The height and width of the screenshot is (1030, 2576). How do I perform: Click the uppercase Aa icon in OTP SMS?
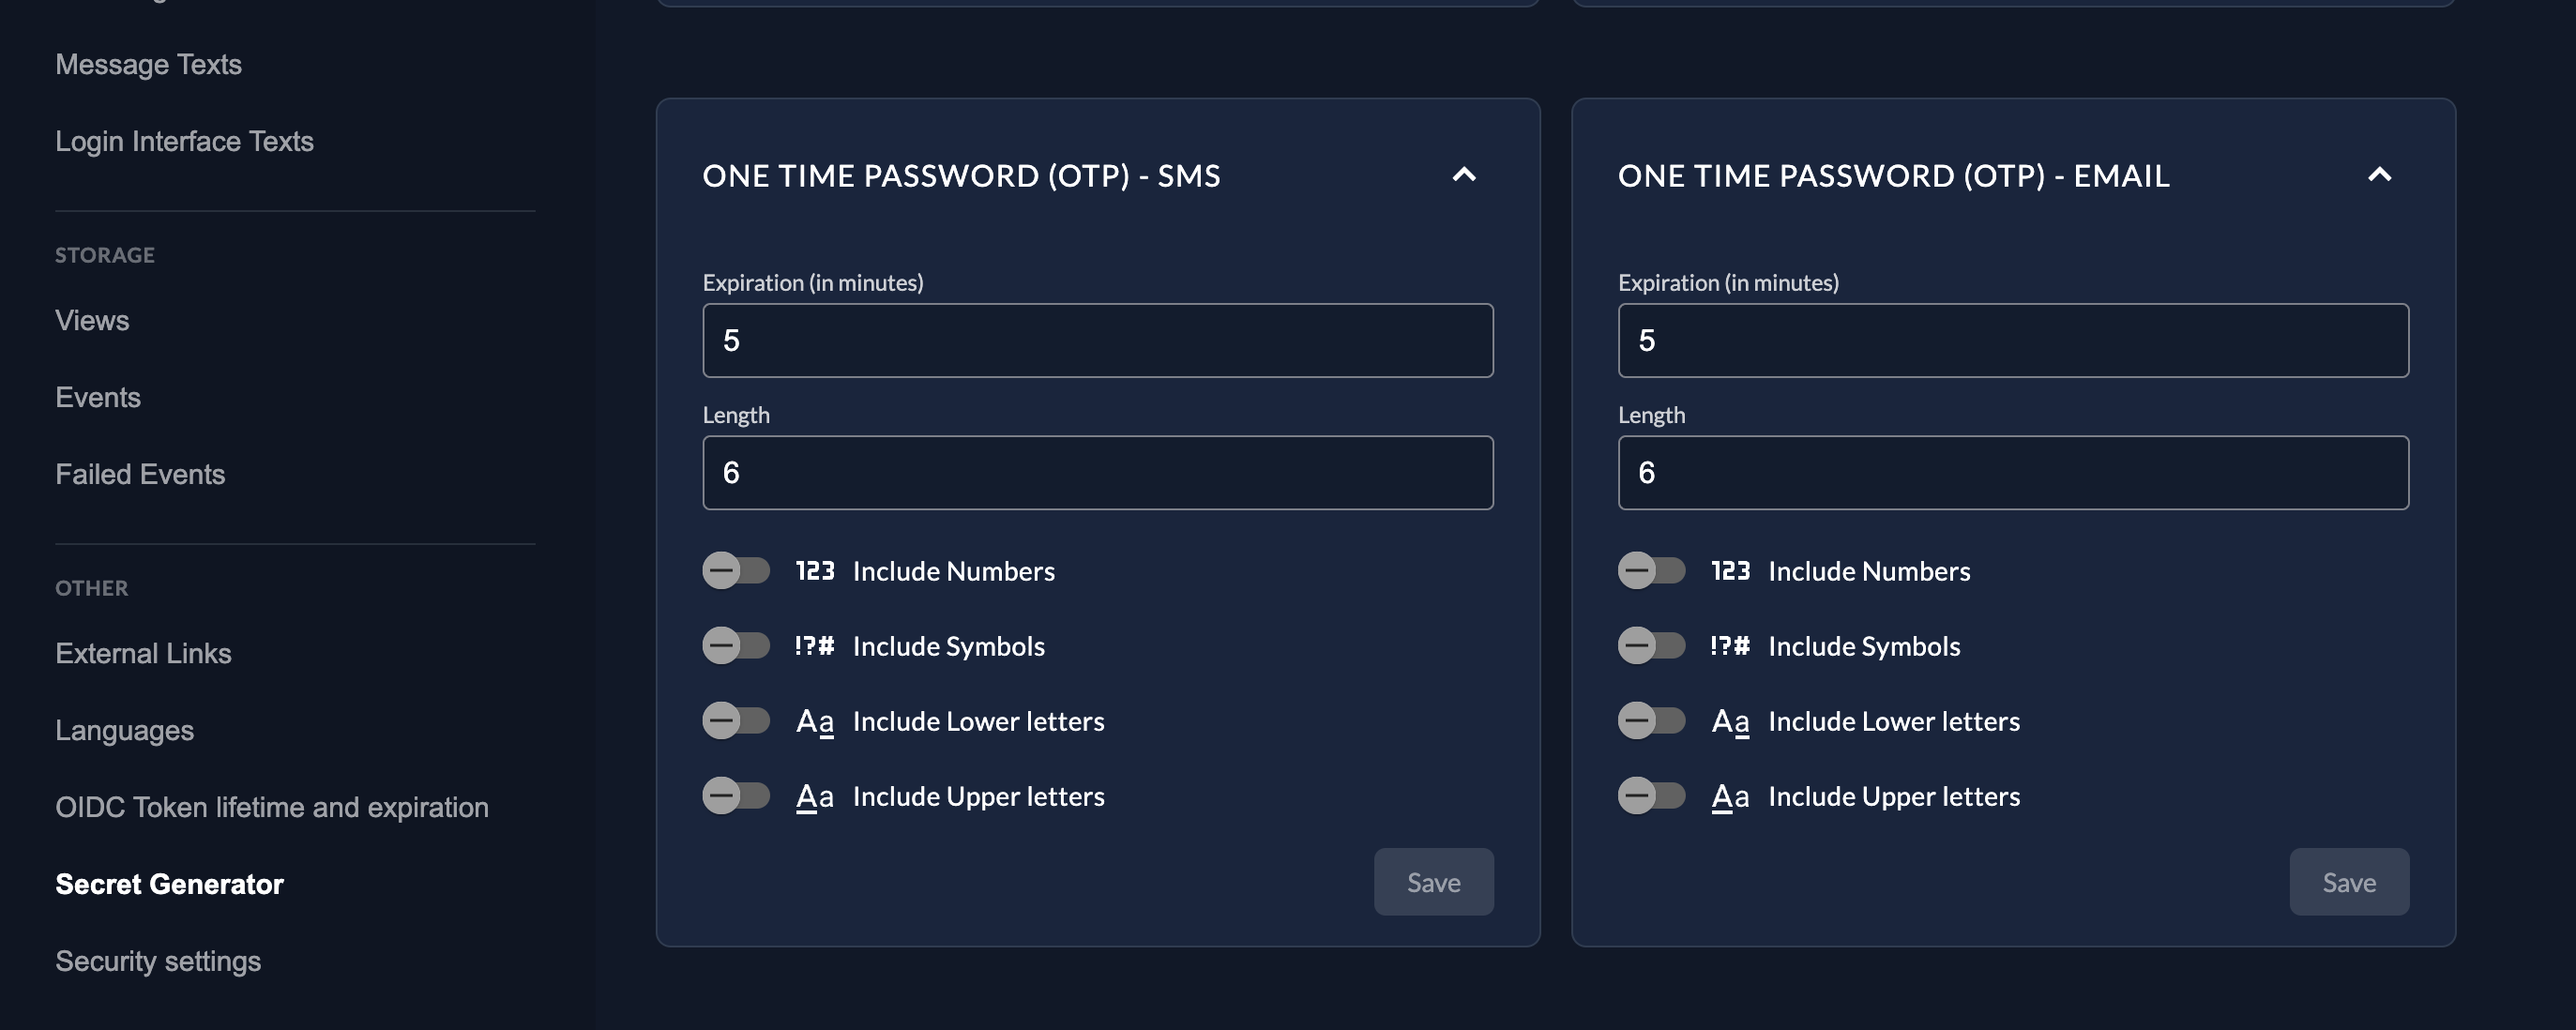814,797
